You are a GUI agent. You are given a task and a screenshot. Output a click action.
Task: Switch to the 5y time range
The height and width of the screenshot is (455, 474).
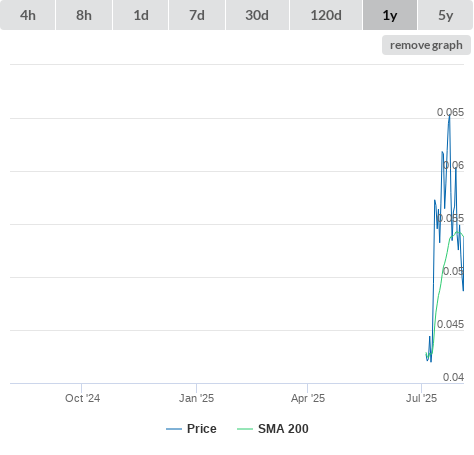pos(445,15)
